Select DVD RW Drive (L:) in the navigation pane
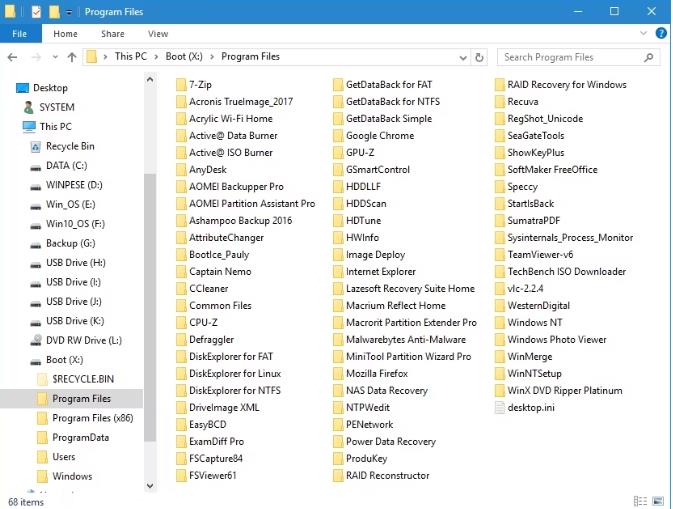The image size is (673, 509). [83, 340]
